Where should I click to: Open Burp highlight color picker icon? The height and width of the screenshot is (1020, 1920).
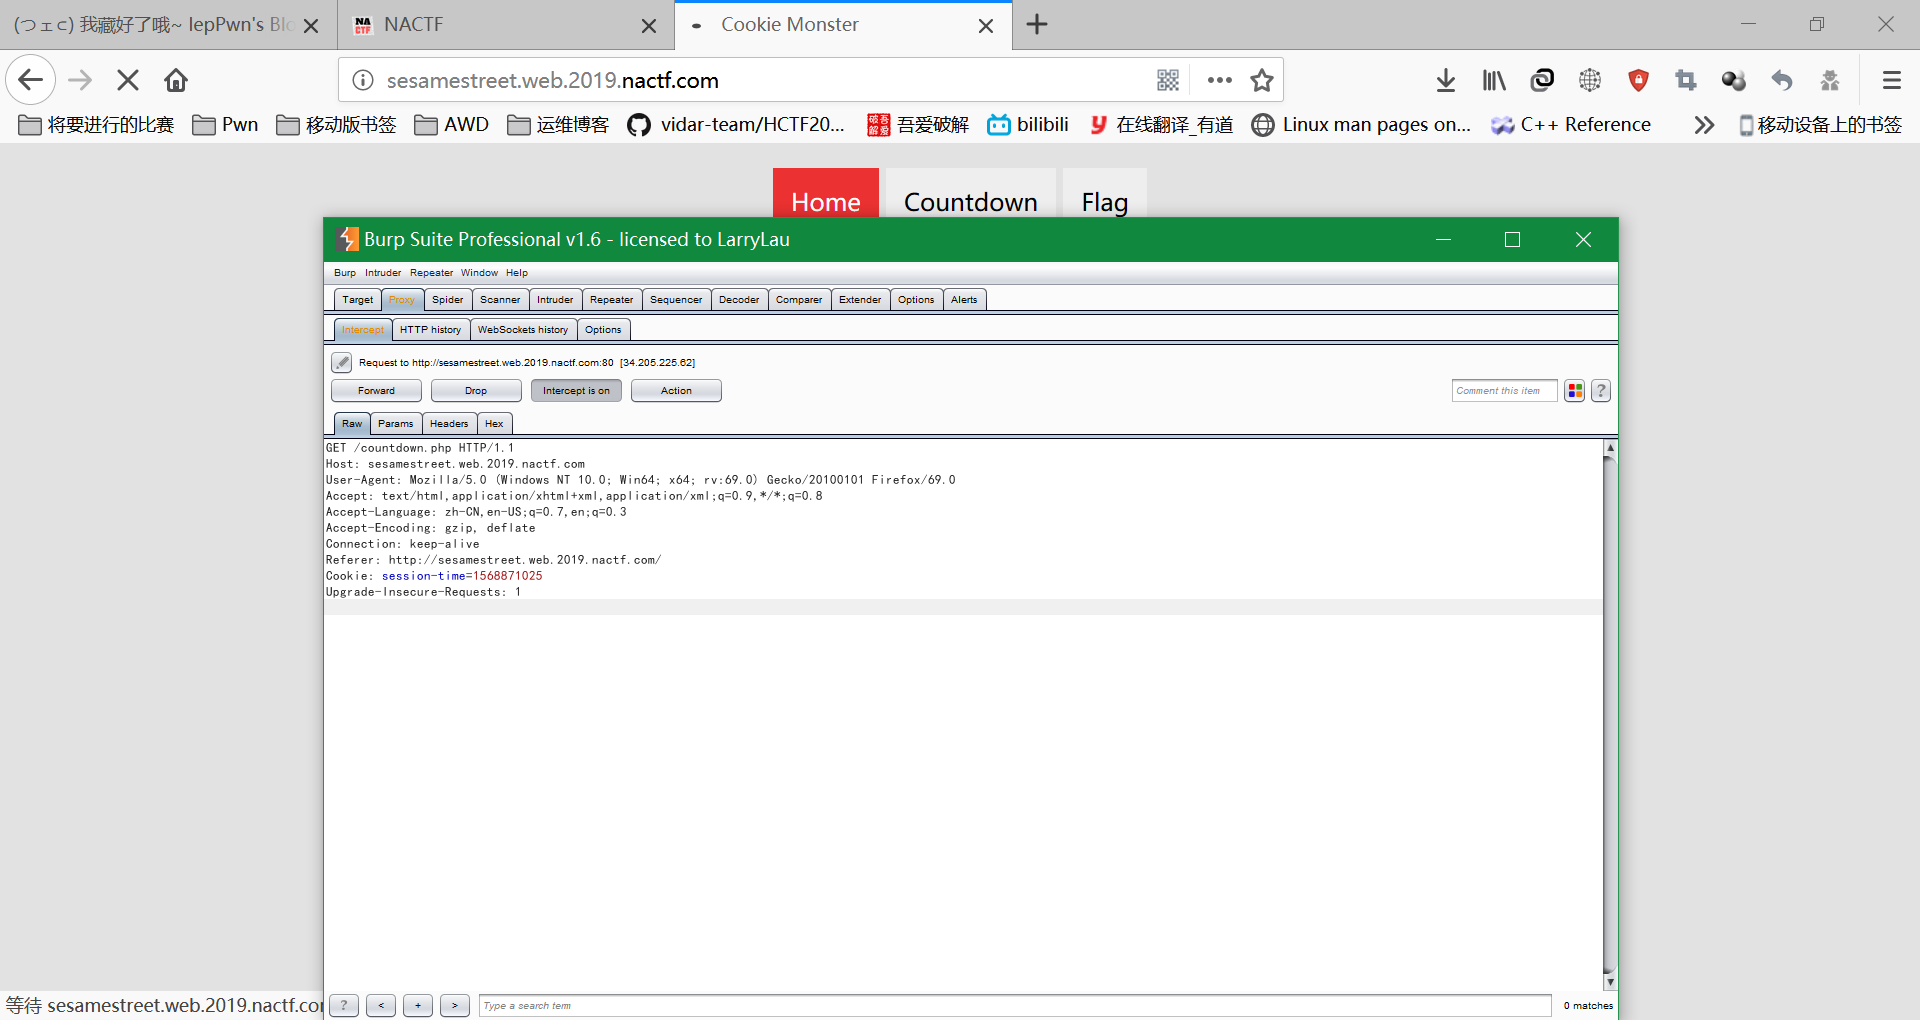[x=1575, y=391]
